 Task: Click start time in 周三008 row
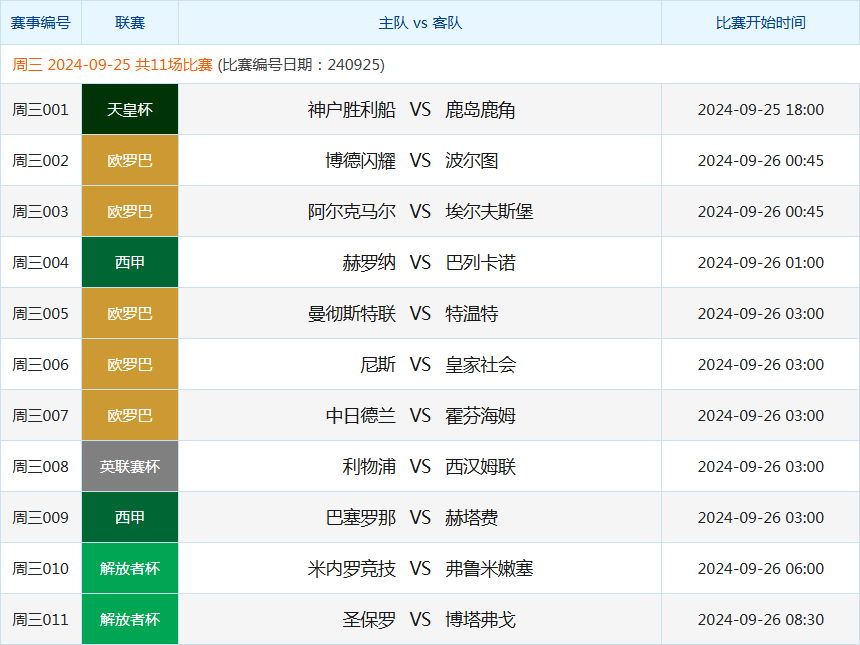coord(761,467)
